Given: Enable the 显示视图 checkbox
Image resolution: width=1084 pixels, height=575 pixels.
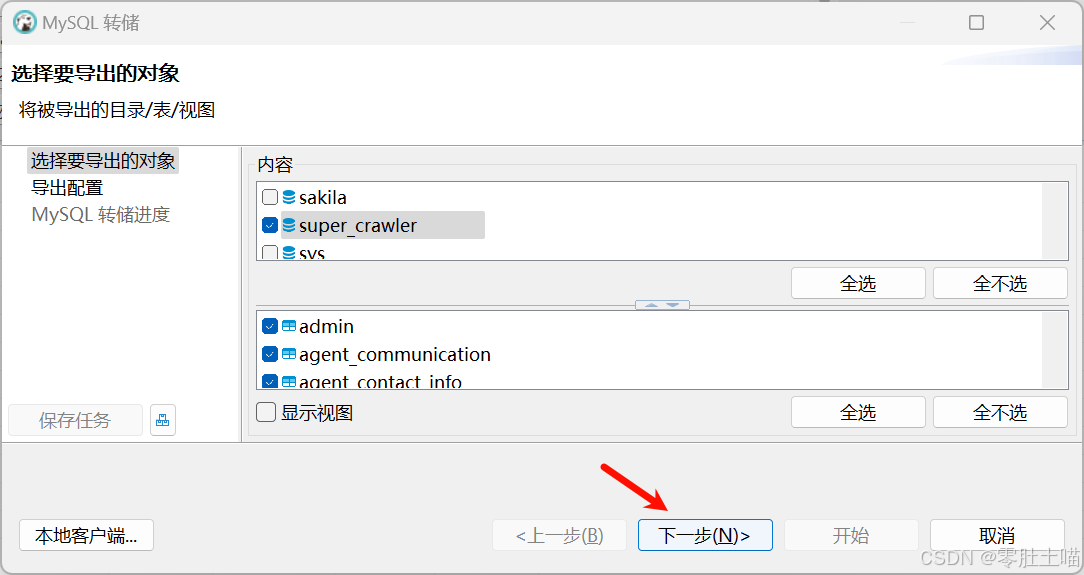Looking at the screenshot, I should pos(266,413).
